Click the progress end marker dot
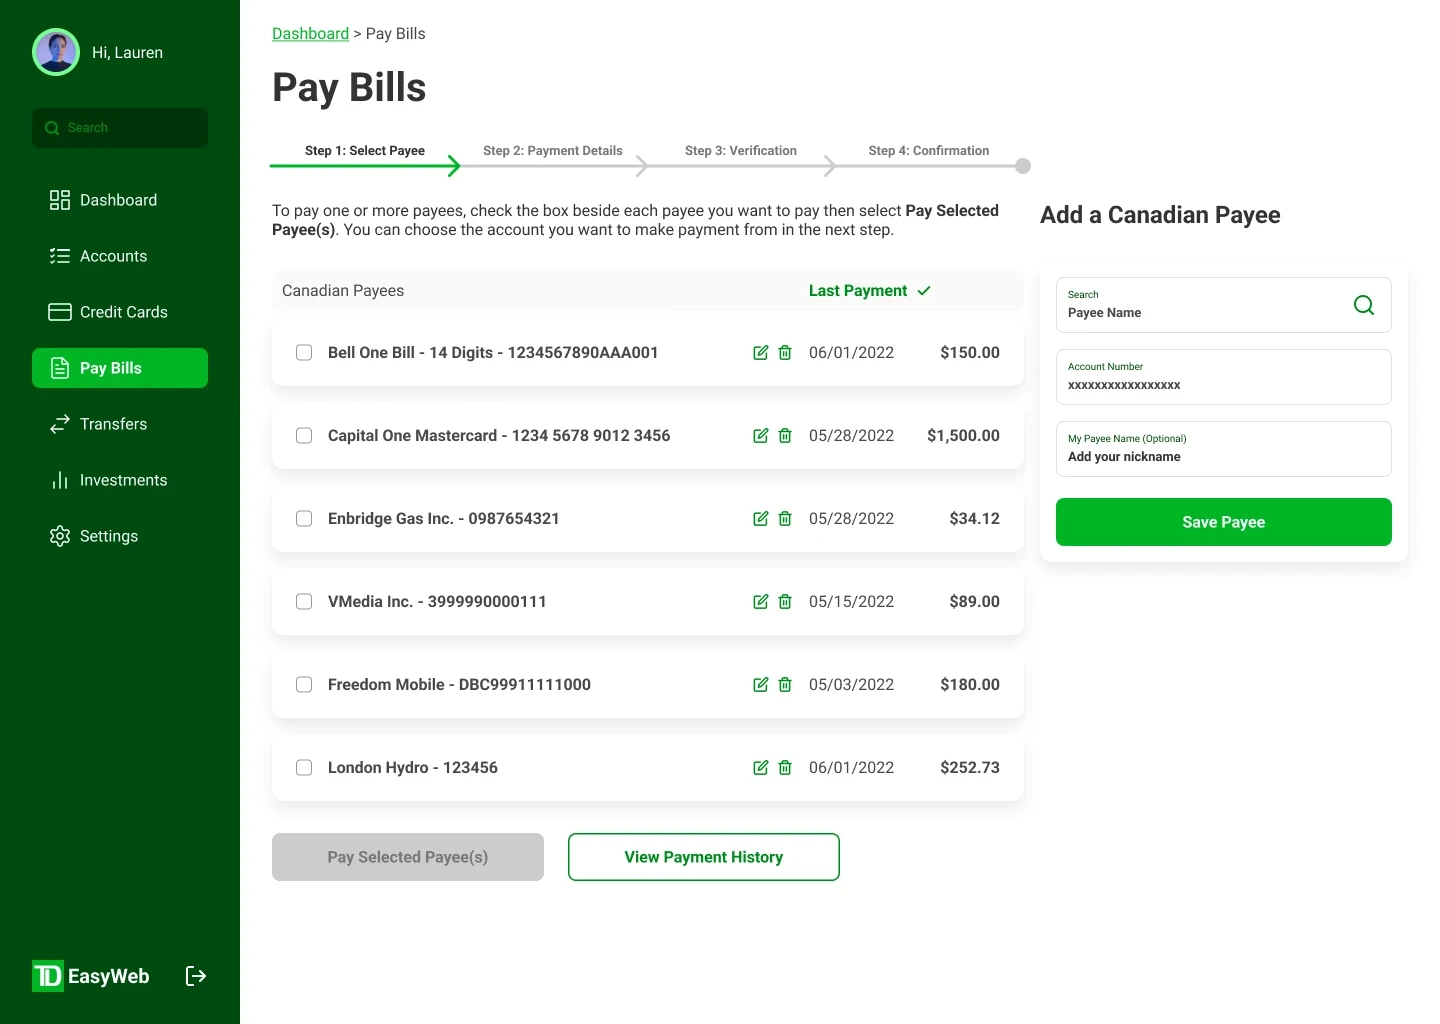 [x=1023, y=166]
